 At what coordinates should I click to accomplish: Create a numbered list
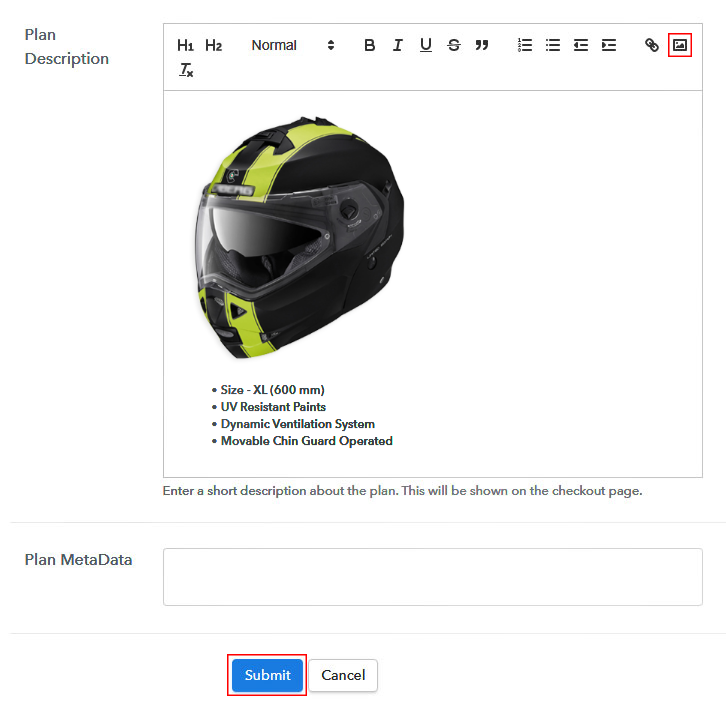[525, 45]
